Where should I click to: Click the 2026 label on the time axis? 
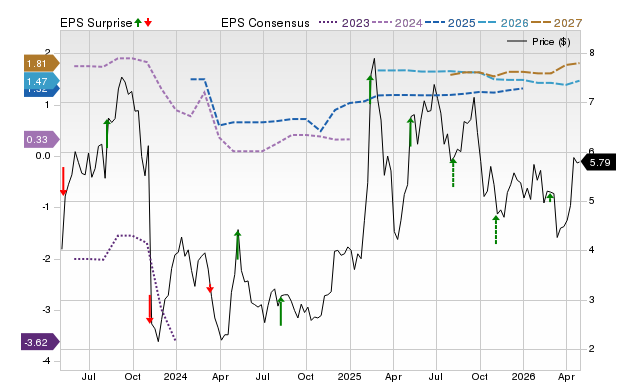[523, 376]
